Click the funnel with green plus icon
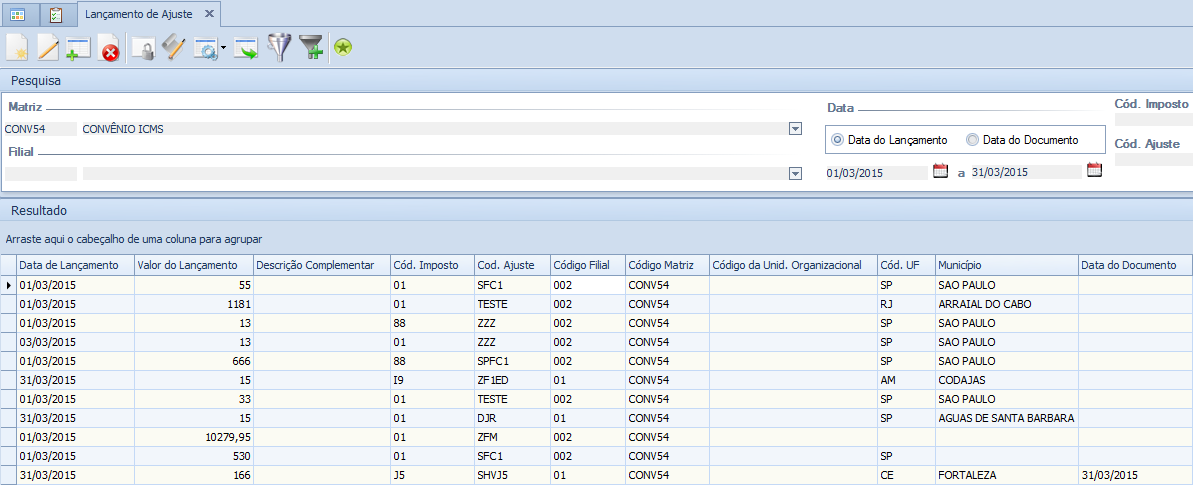The width and height of the screenshot is (1193, 485). click(x=311, y=48)
